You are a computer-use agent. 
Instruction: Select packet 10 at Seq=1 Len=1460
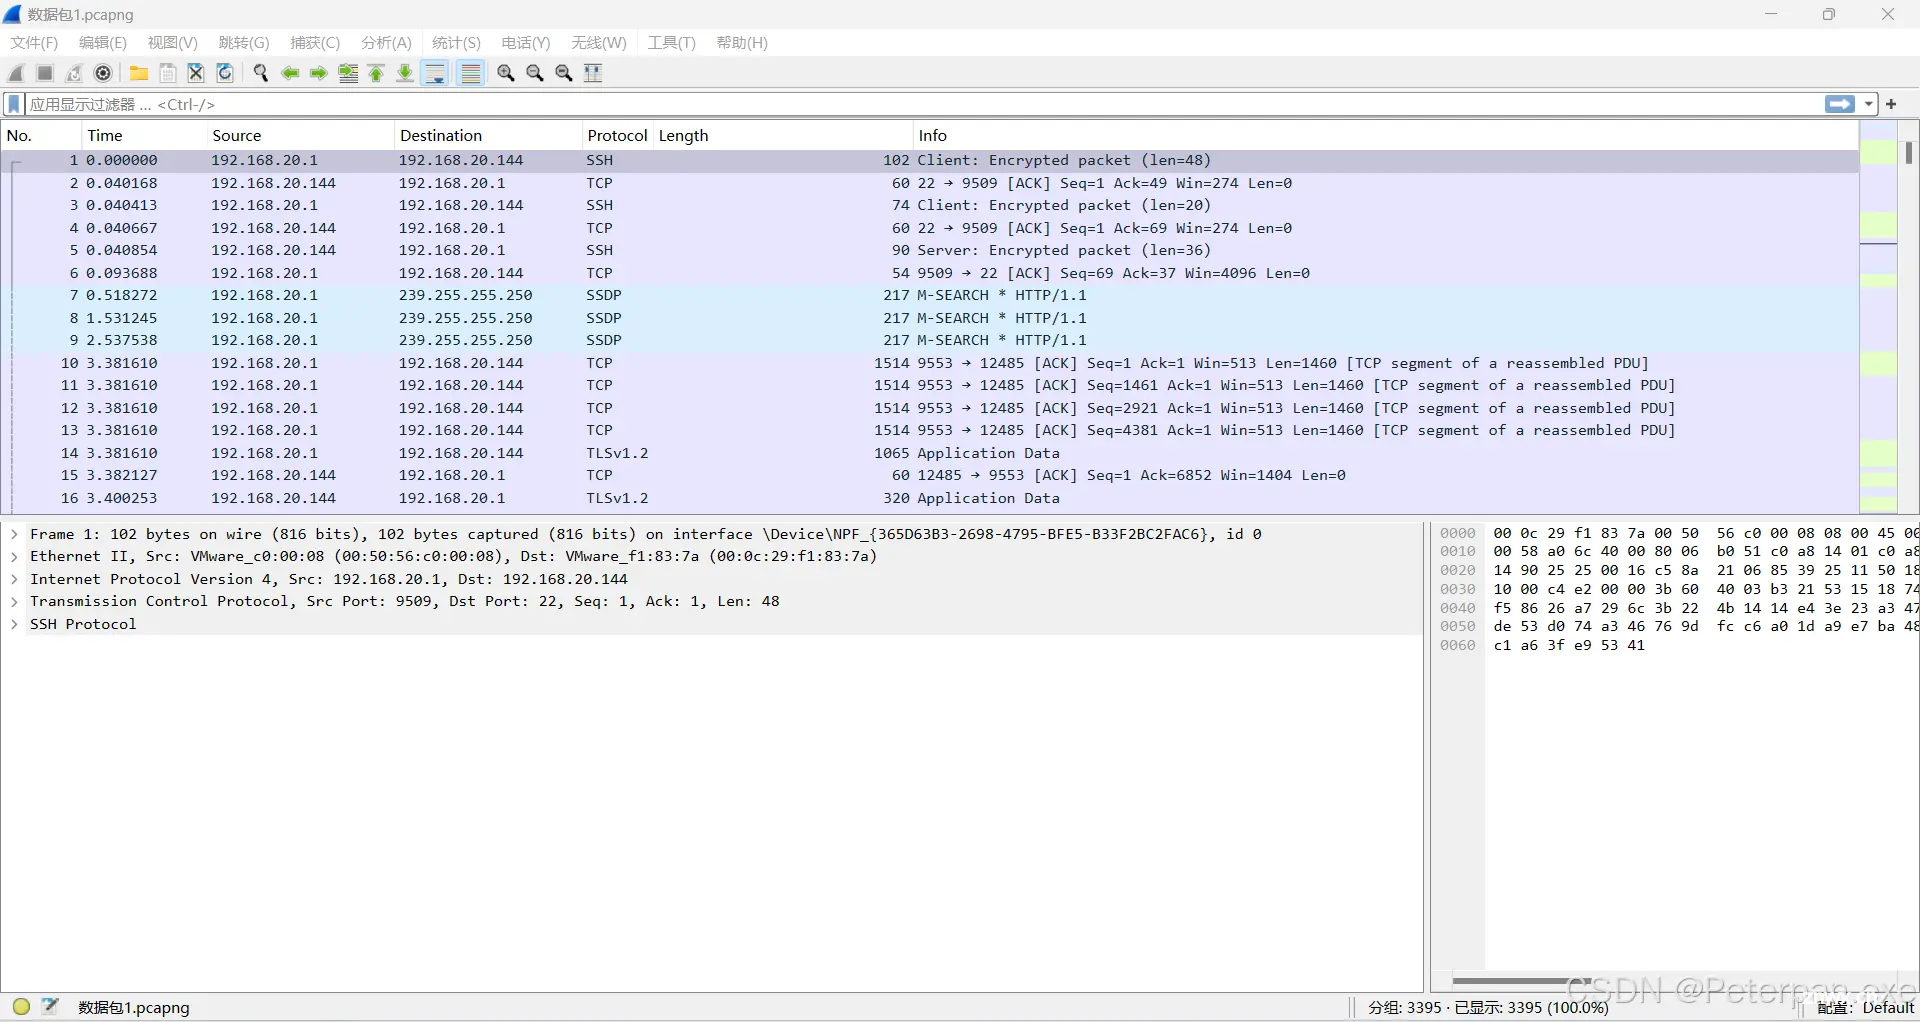930,364
